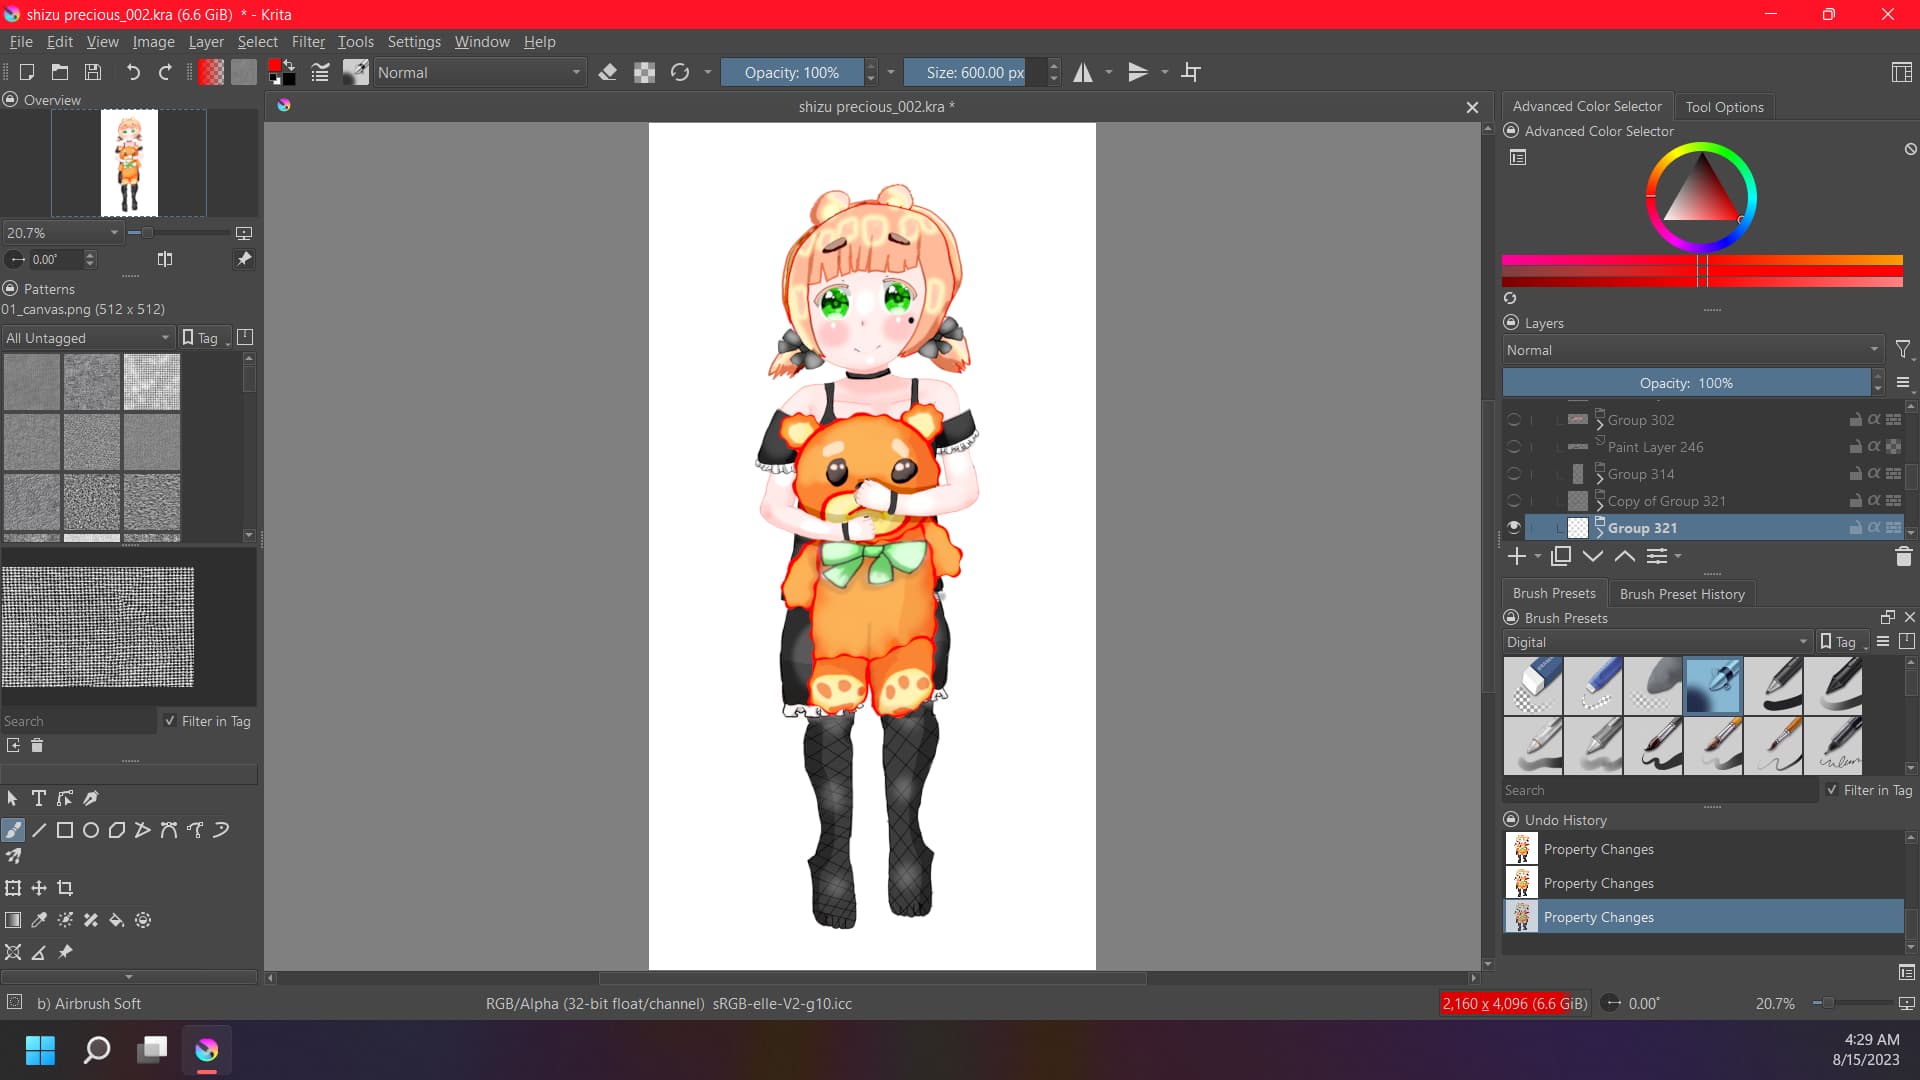The image size is (1920, 1080).
Task: Switch to Brush Preset History tab
Action: 1682,594
